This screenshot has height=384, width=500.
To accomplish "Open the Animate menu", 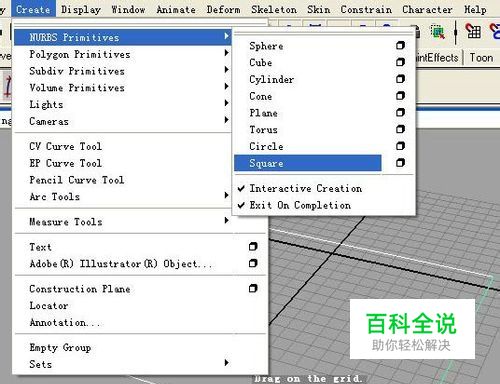I will (176, 9).
